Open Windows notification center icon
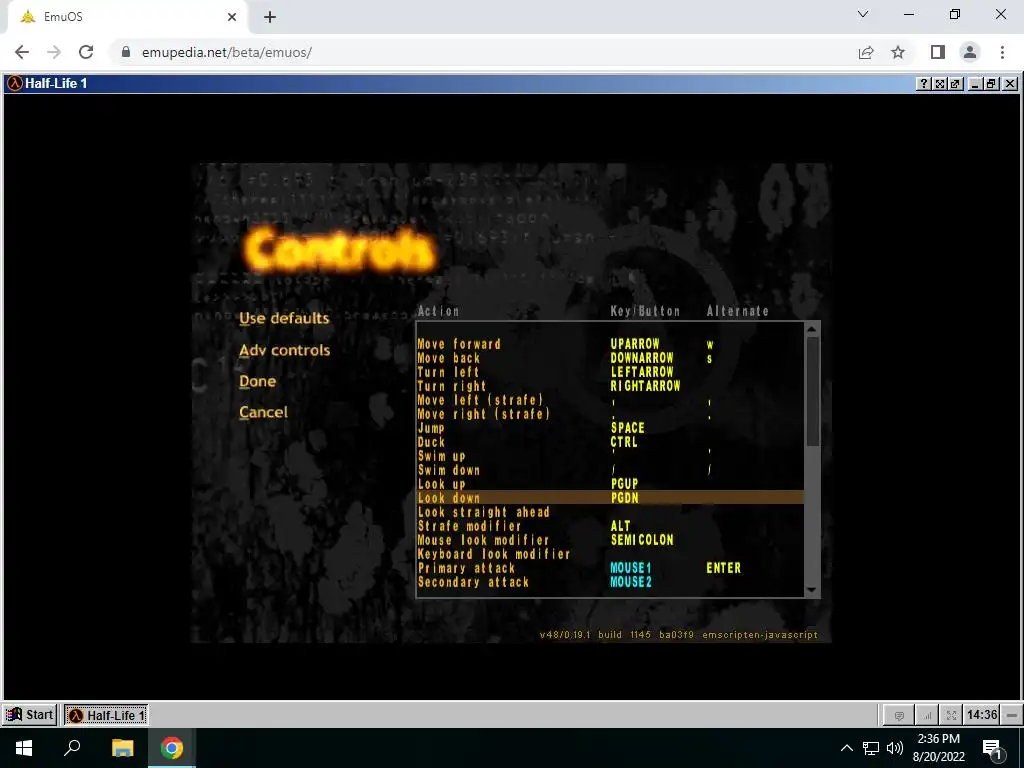 pos(992,748)
